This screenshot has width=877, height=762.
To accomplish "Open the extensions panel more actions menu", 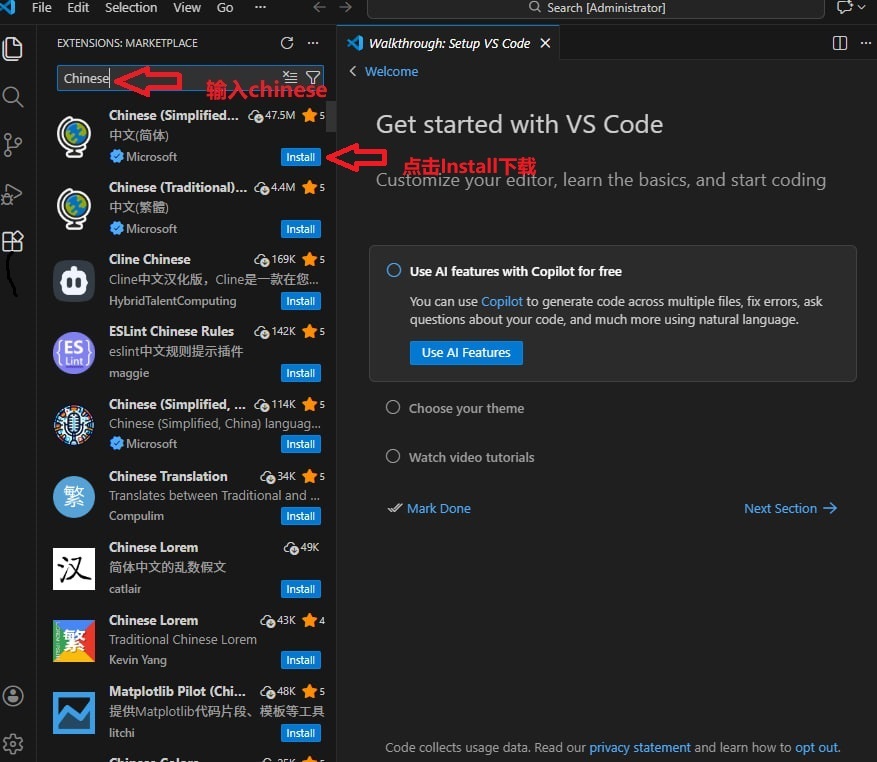I will (x=313, y=43).
